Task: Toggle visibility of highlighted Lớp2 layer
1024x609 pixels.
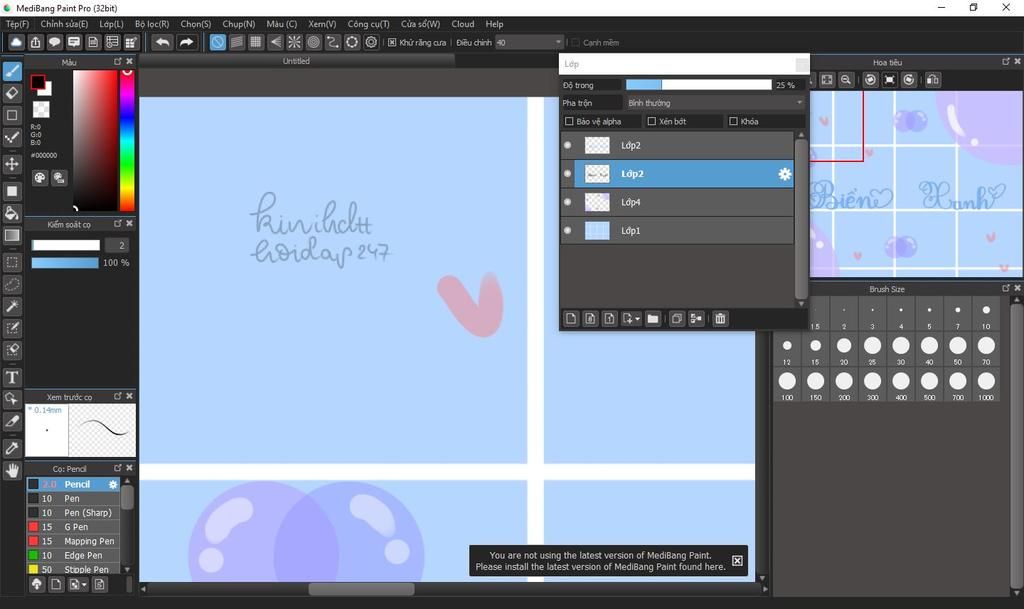Action: (568, 174)
